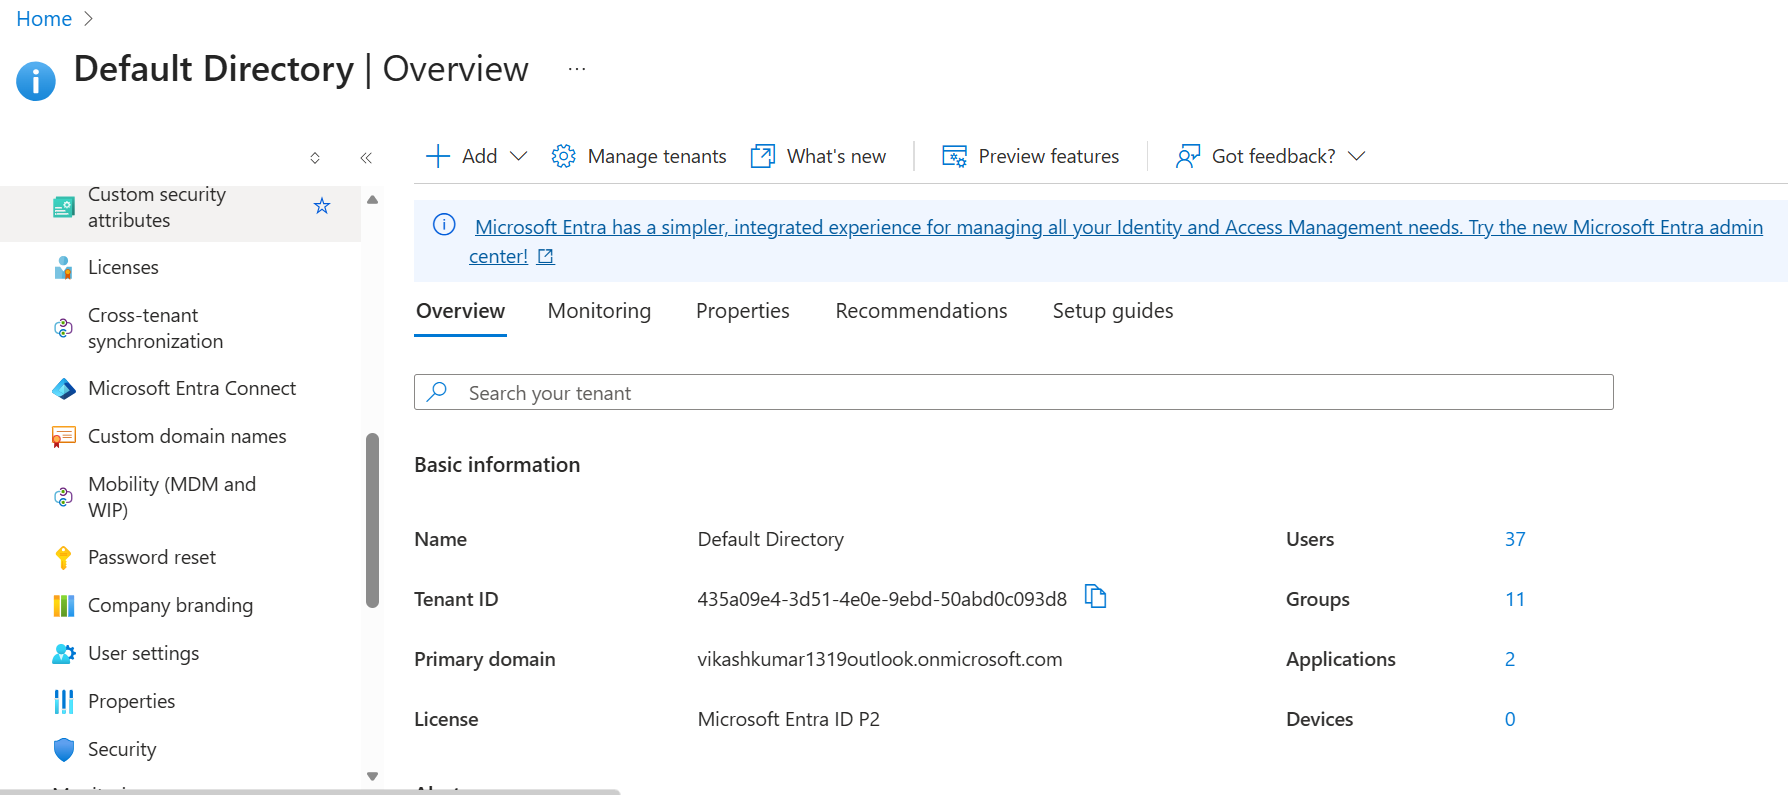The width and height of the screenshot is (1788, 795).
Task: Select the Overview tab
Action: [460, 311]
